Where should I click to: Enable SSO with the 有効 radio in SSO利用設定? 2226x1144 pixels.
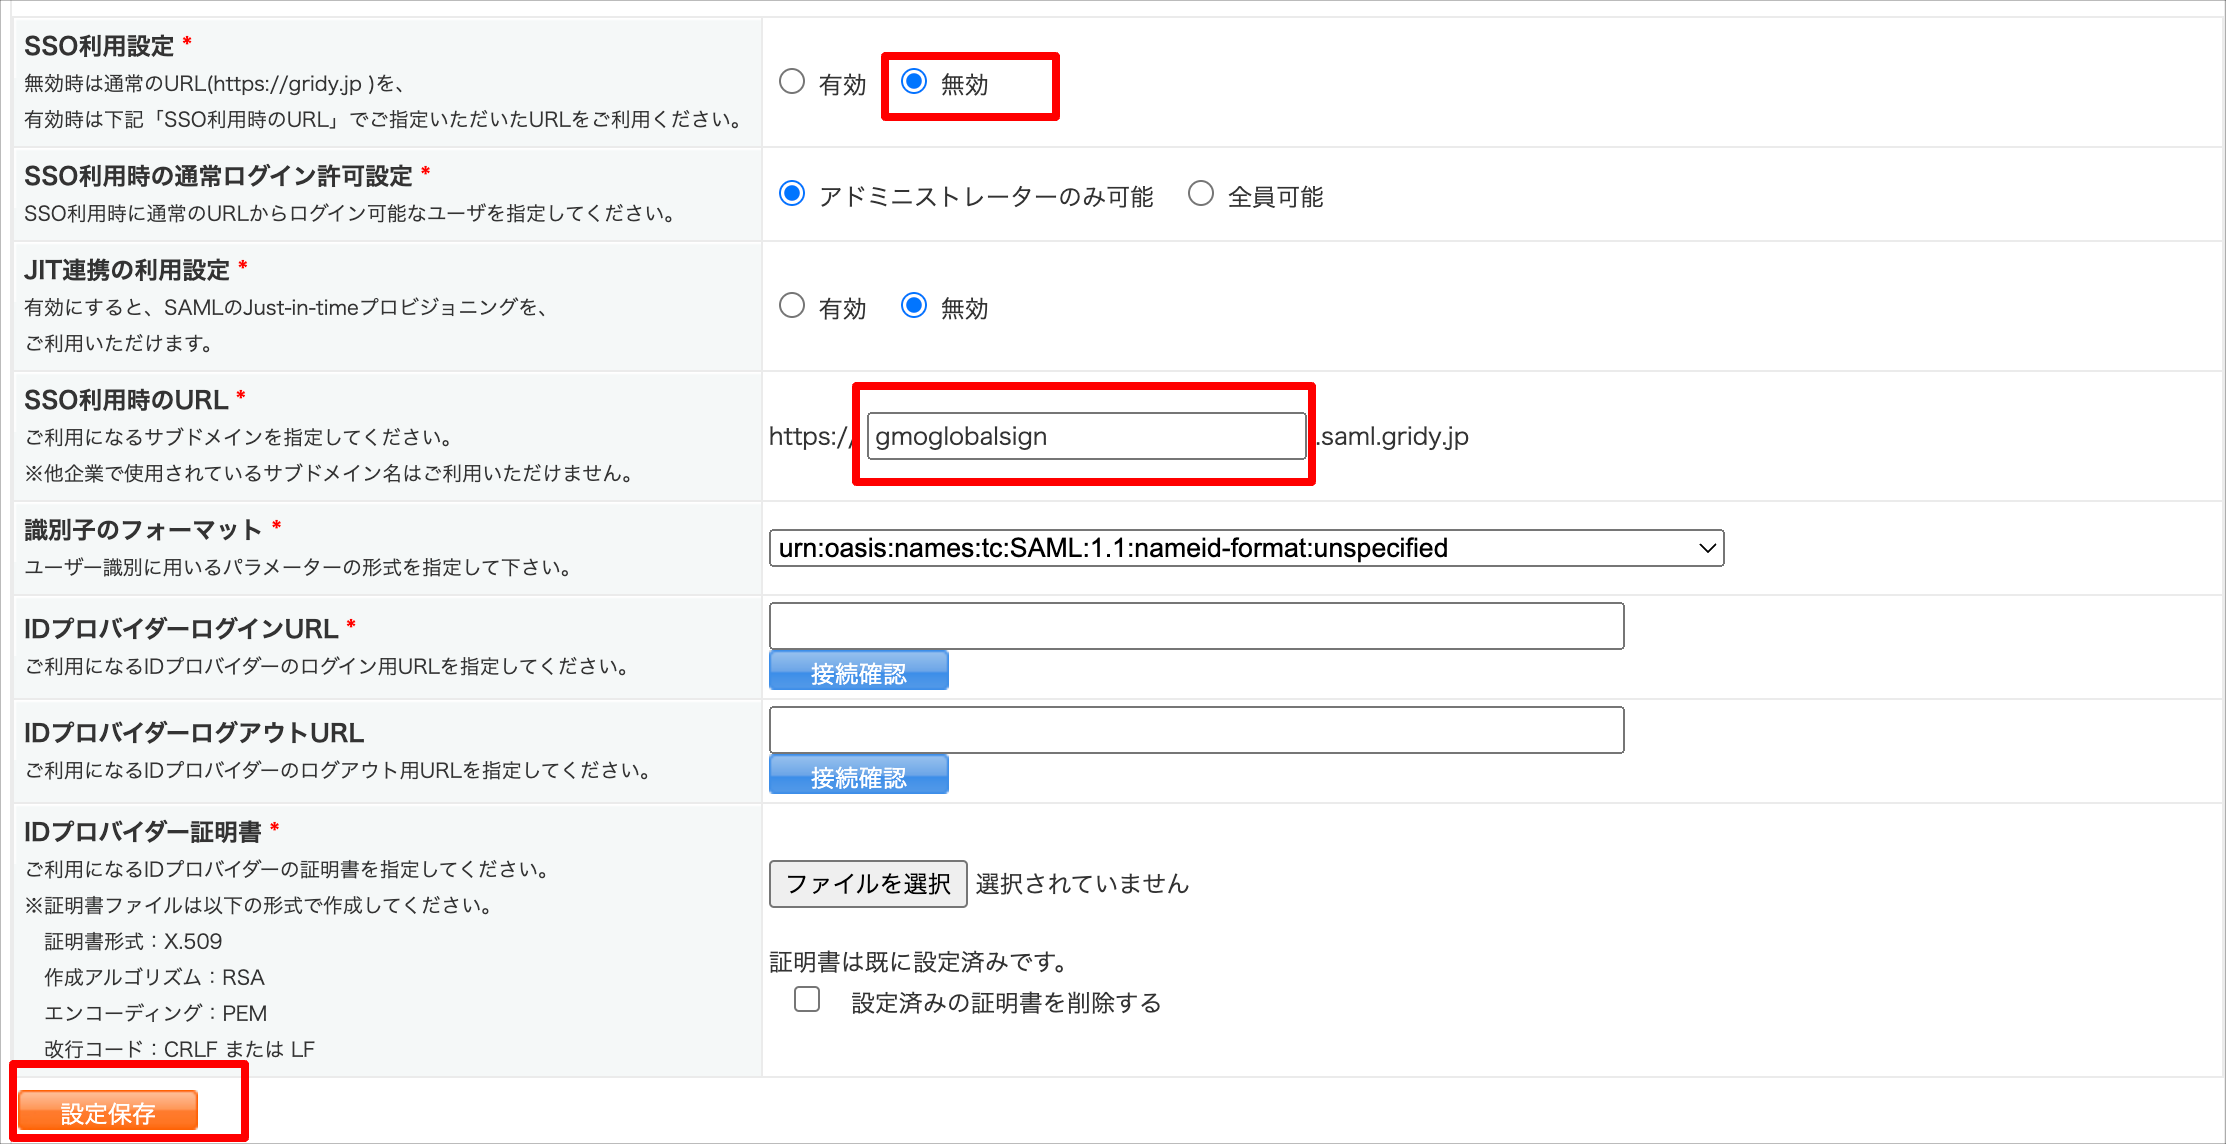[792, 82]
